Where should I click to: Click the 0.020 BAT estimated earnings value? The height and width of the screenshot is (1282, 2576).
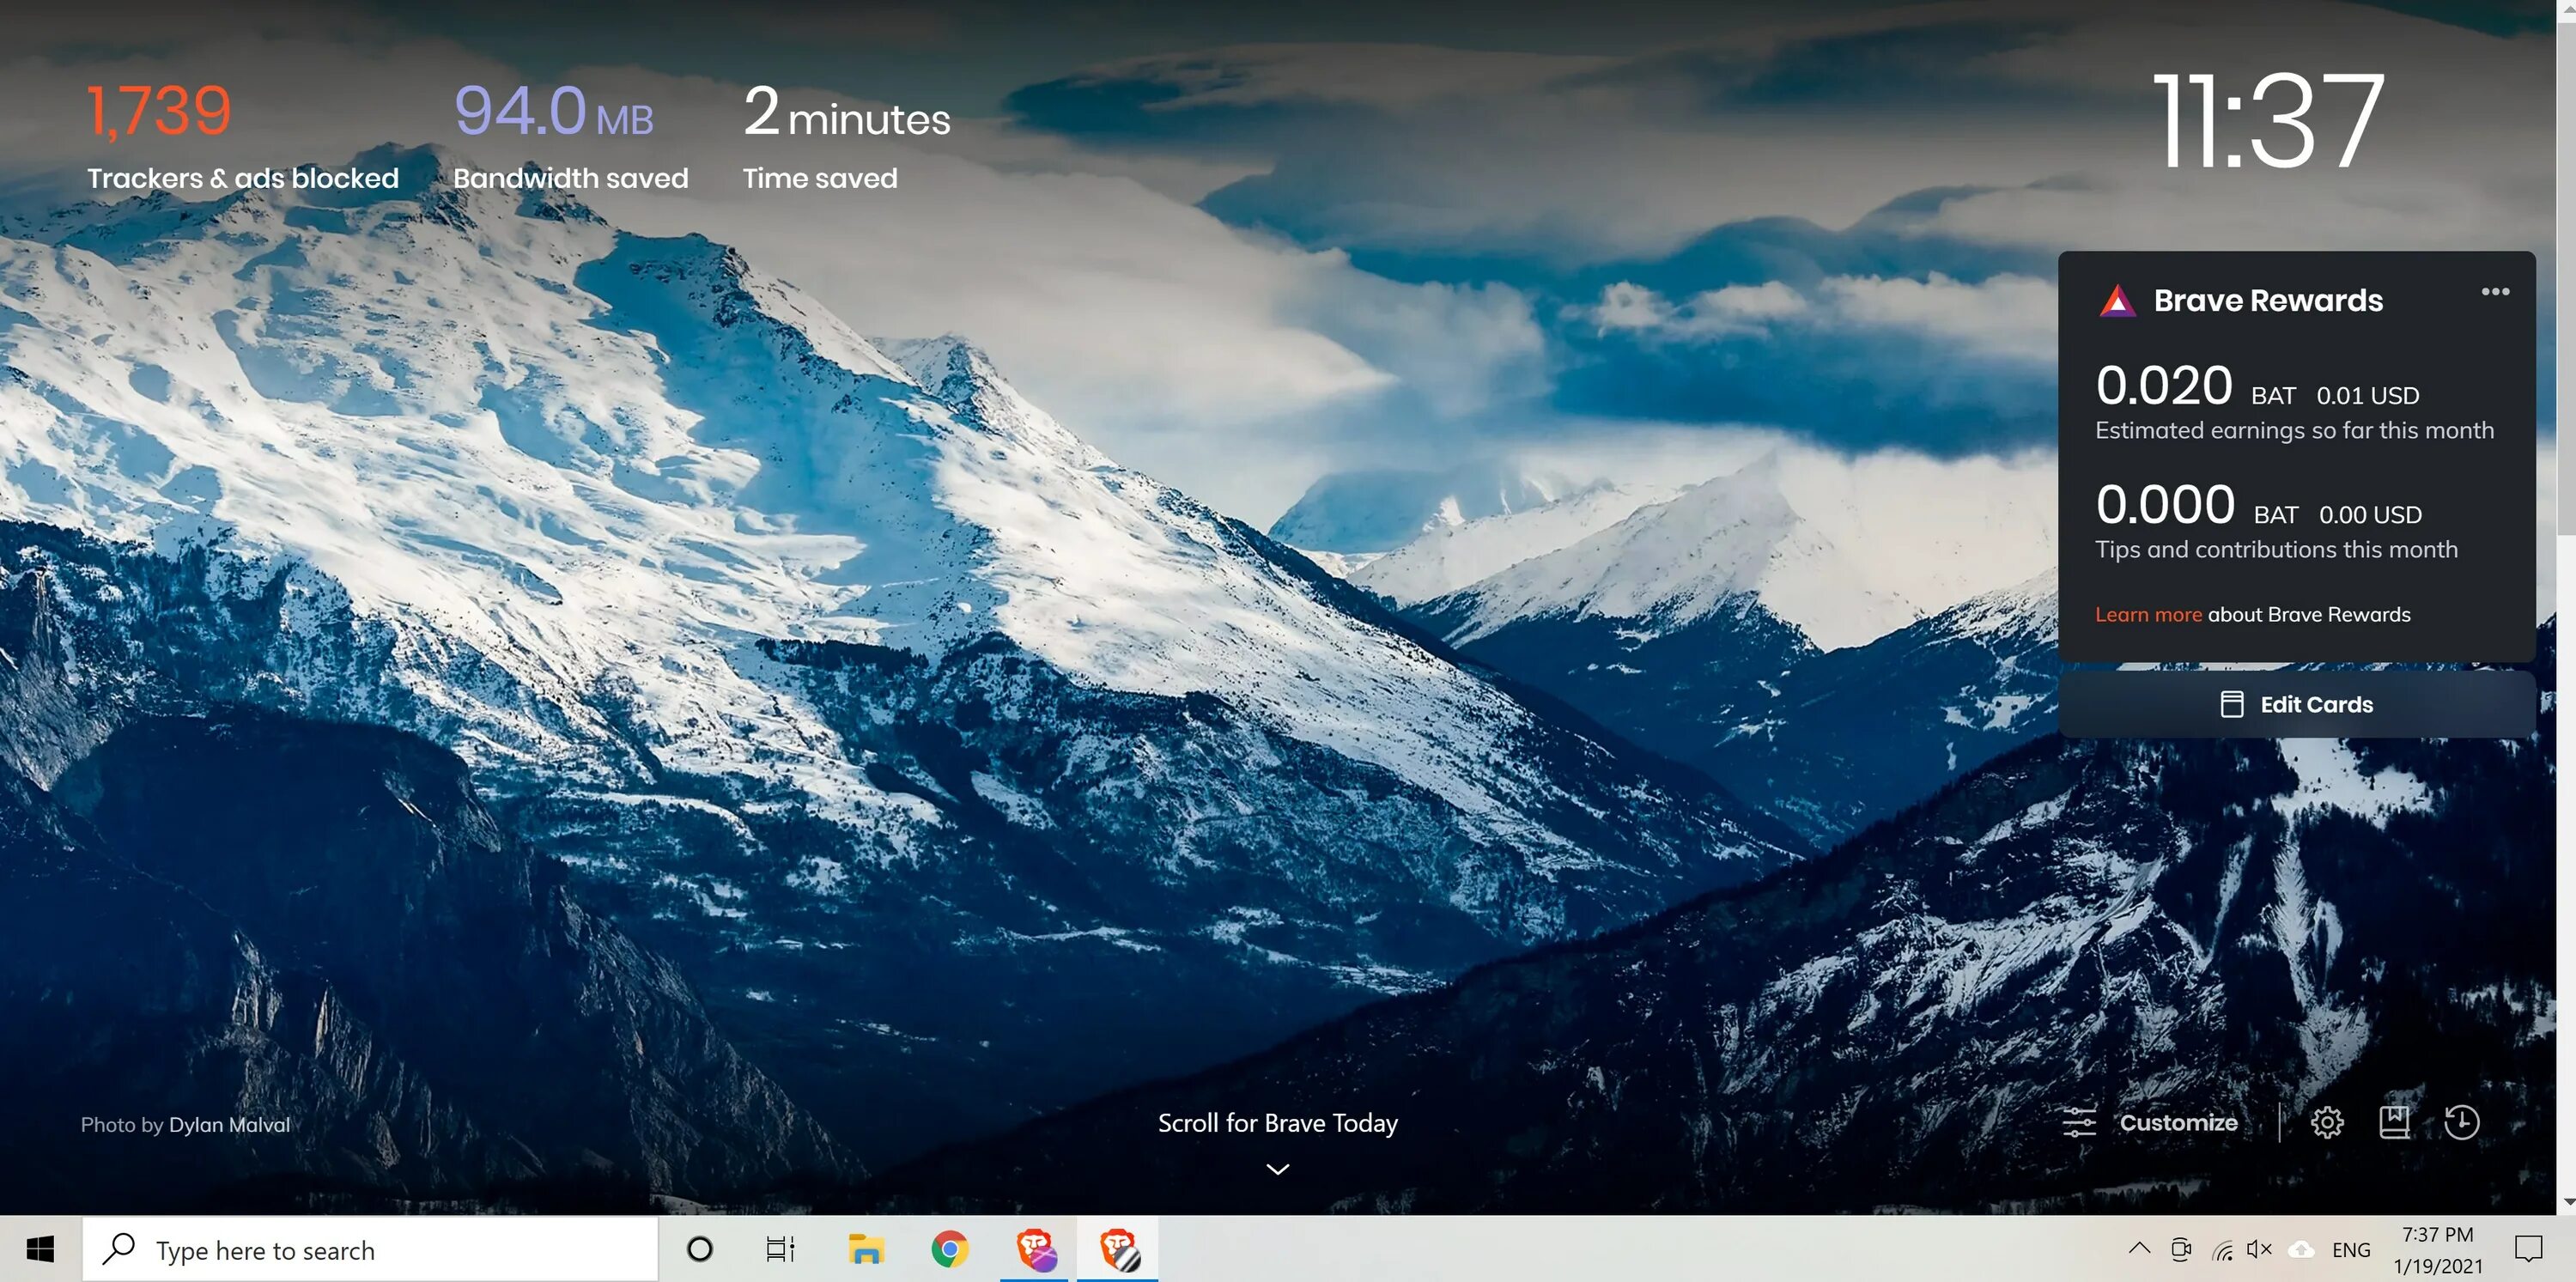click(x=2164, y=386)
